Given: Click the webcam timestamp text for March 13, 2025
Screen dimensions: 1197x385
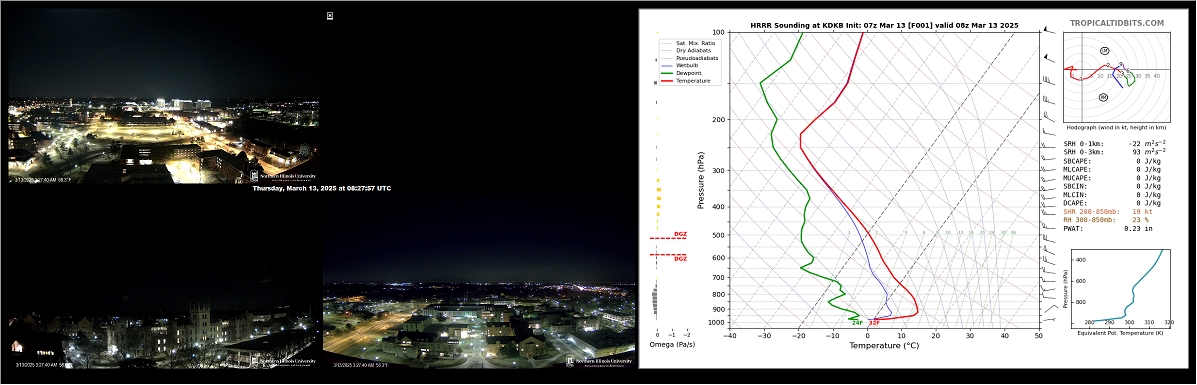Looking at the screenshot, I should [321, 188].
